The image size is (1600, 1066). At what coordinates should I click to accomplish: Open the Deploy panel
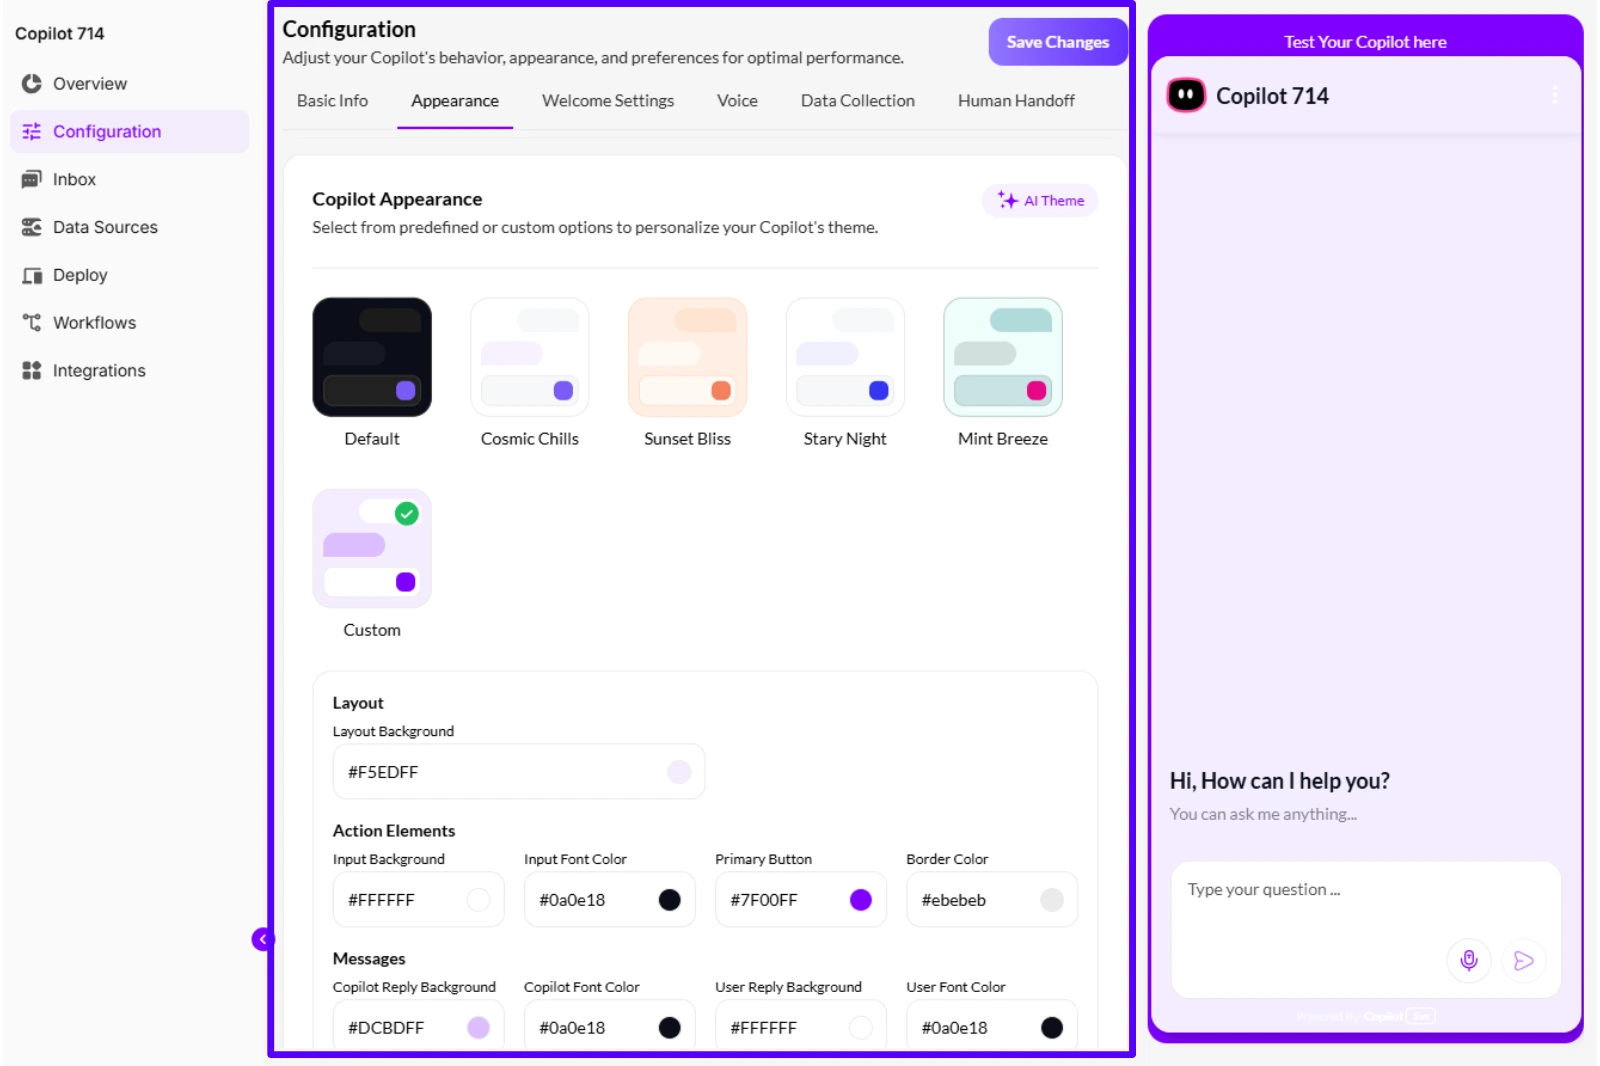(79, 275)
